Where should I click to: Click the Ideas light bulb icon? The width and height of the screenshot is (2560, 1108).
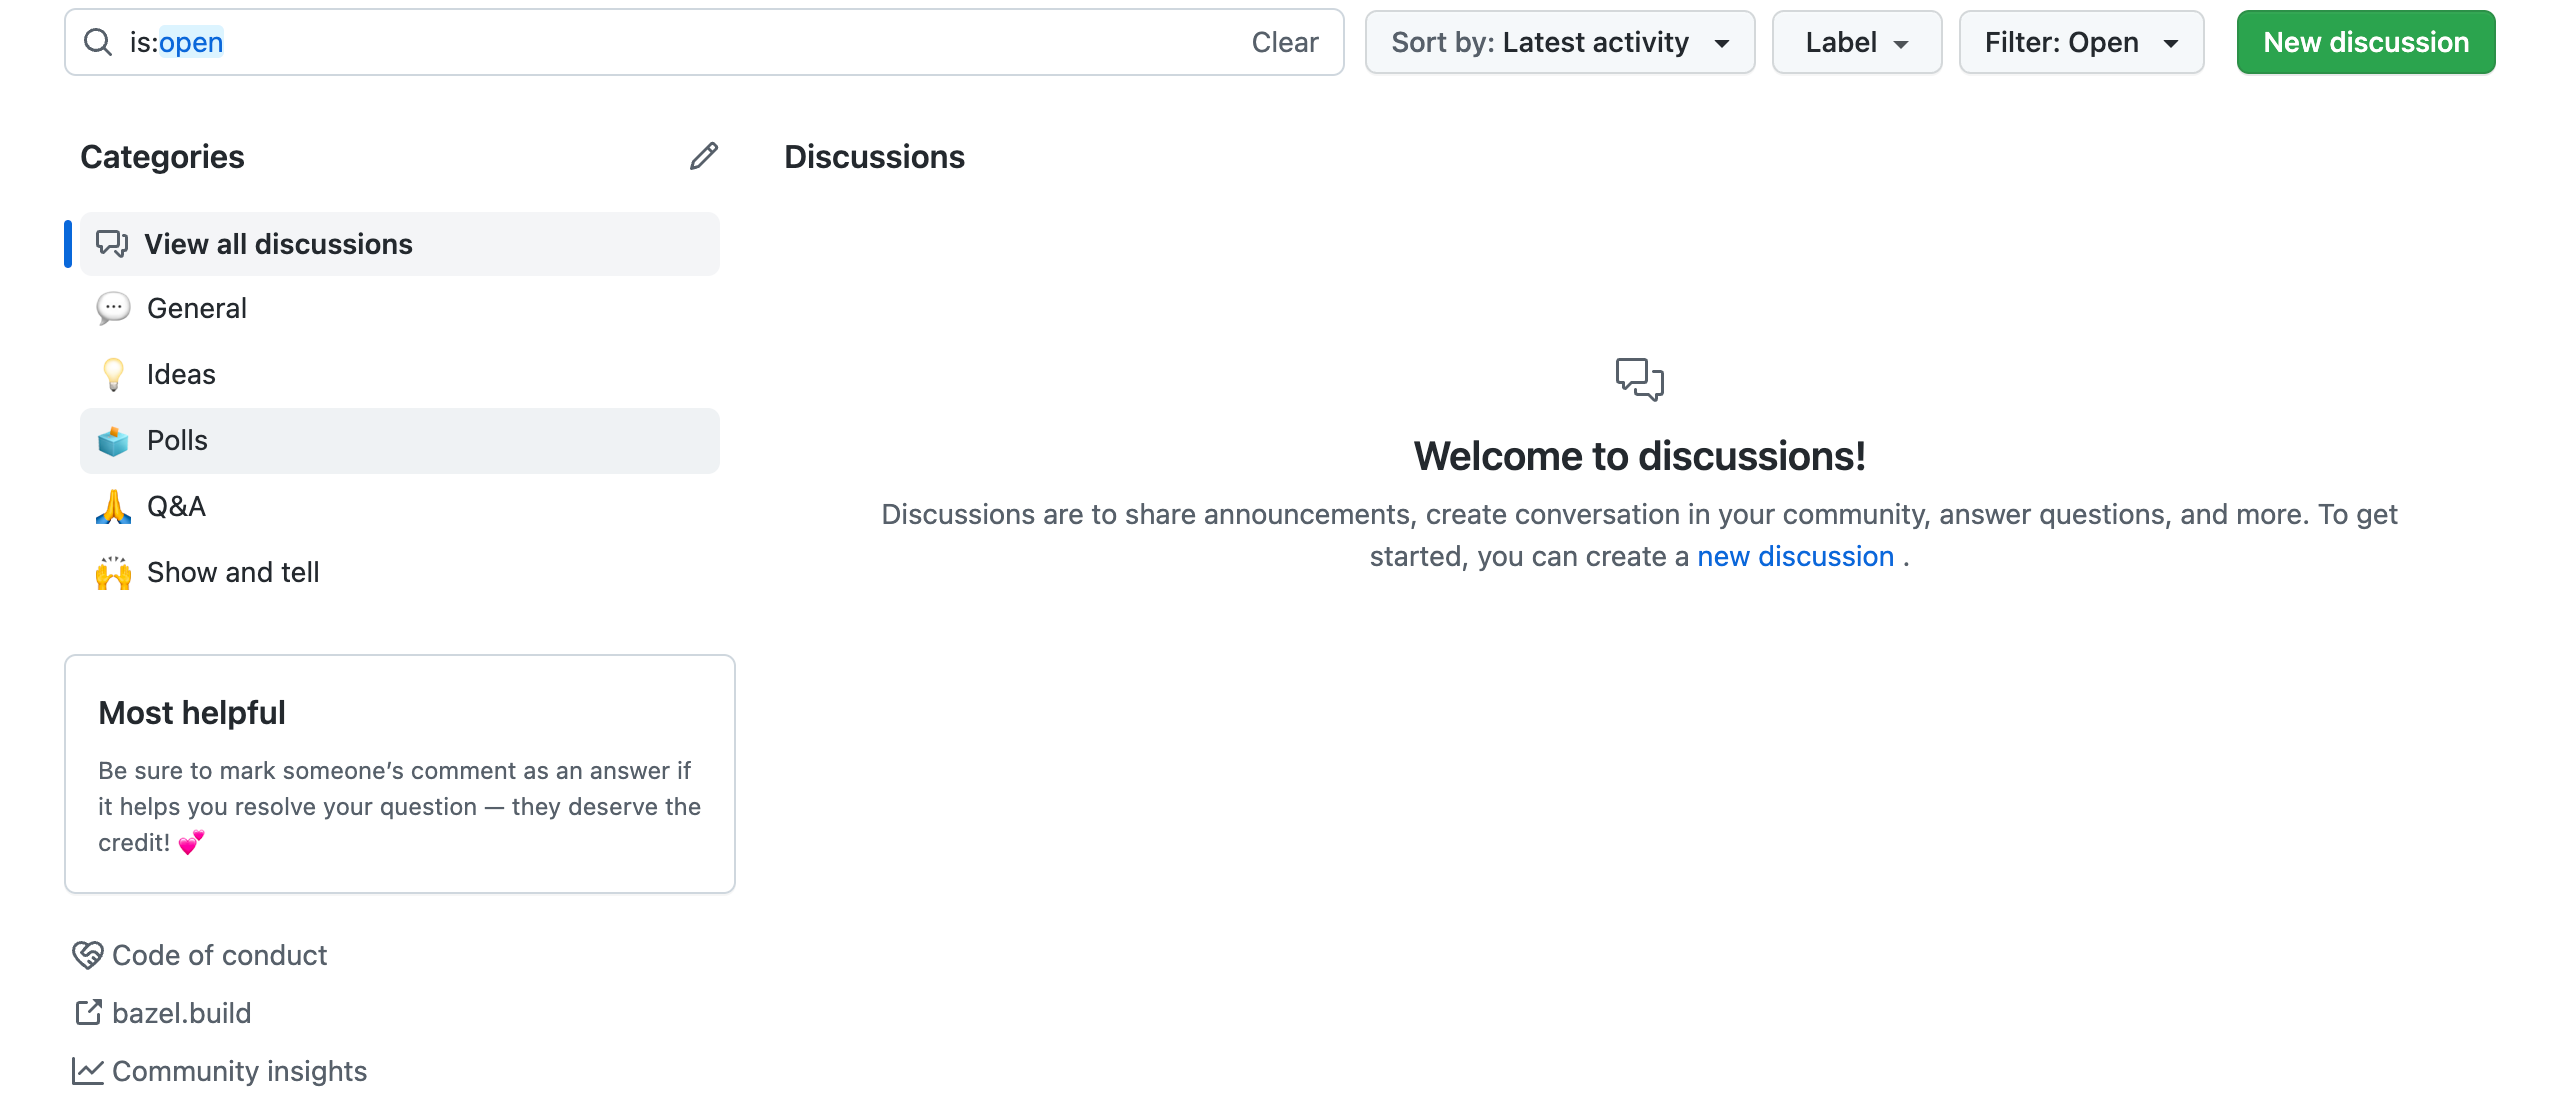(x=113, y=374)
